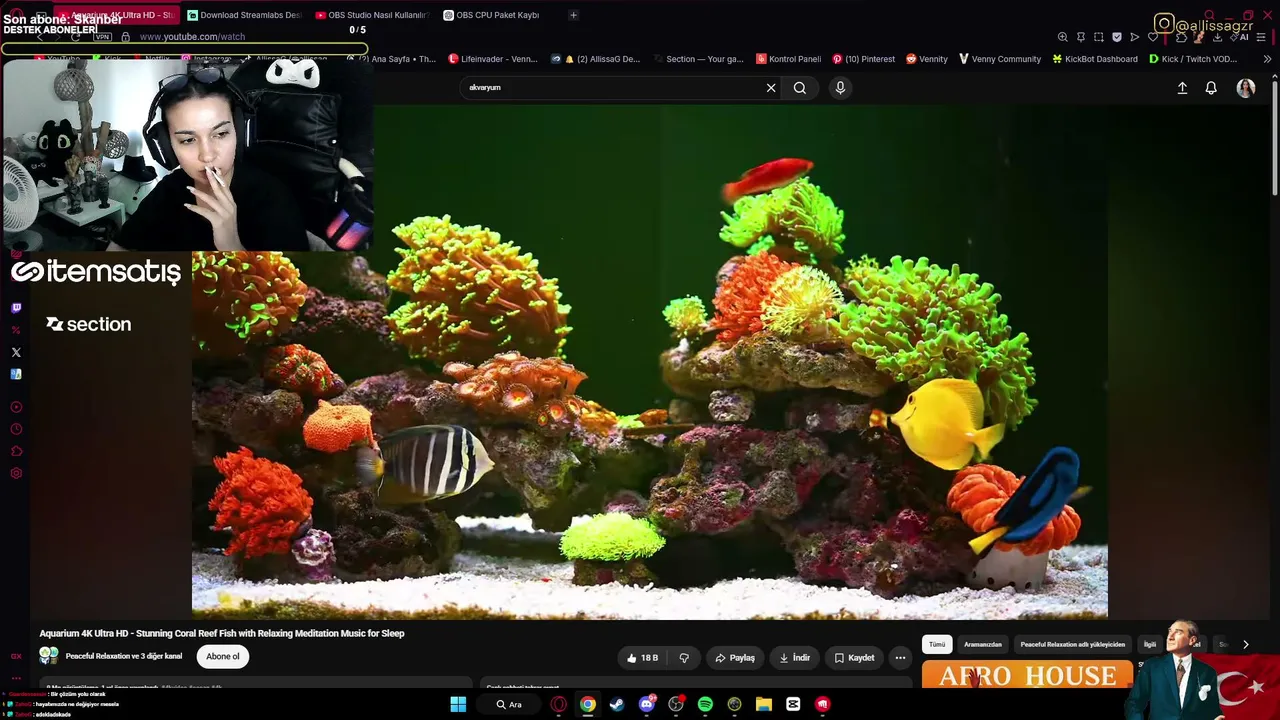The width and height of the screenshot is (1280, 720).
Task: Click the İndir download button
Action: [x=795, y=658]
